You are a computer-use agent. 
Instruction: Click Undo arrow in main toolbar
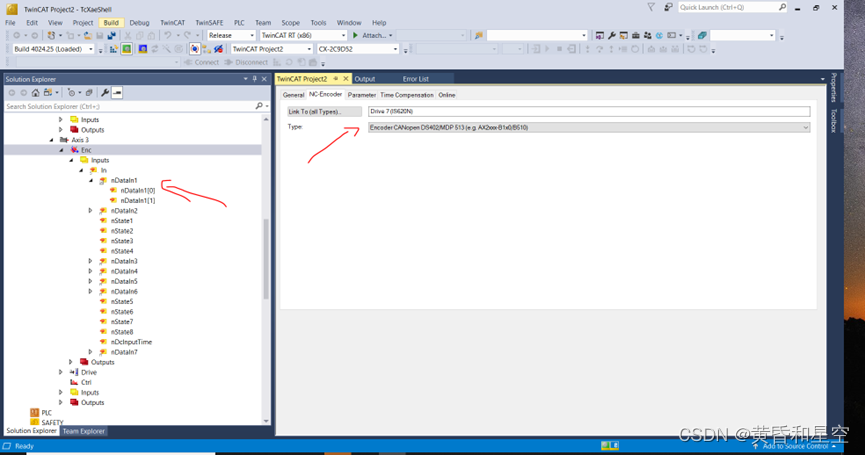[x=168, y=35]
